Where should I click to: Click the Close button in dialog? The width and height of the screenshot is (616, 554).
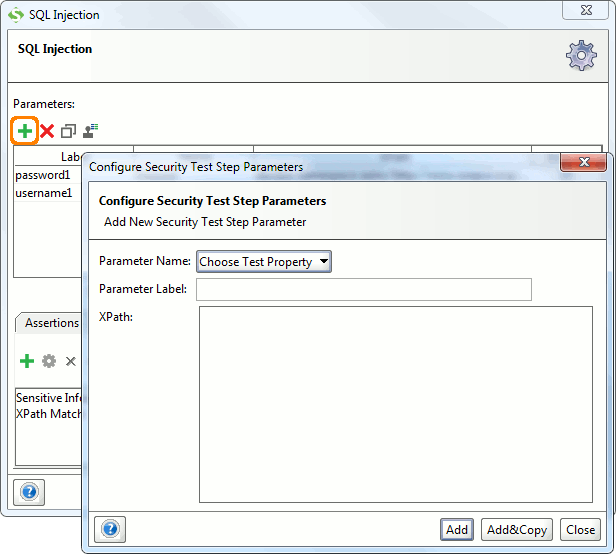pos(580,530)
